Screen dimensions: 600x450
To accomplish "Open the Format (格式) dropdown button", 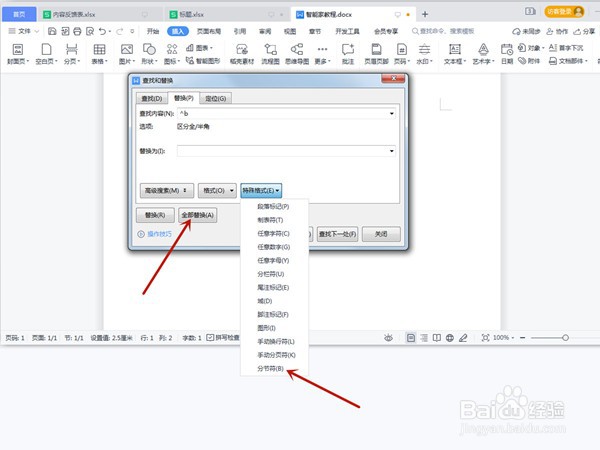I will click(x=217, y=191).
